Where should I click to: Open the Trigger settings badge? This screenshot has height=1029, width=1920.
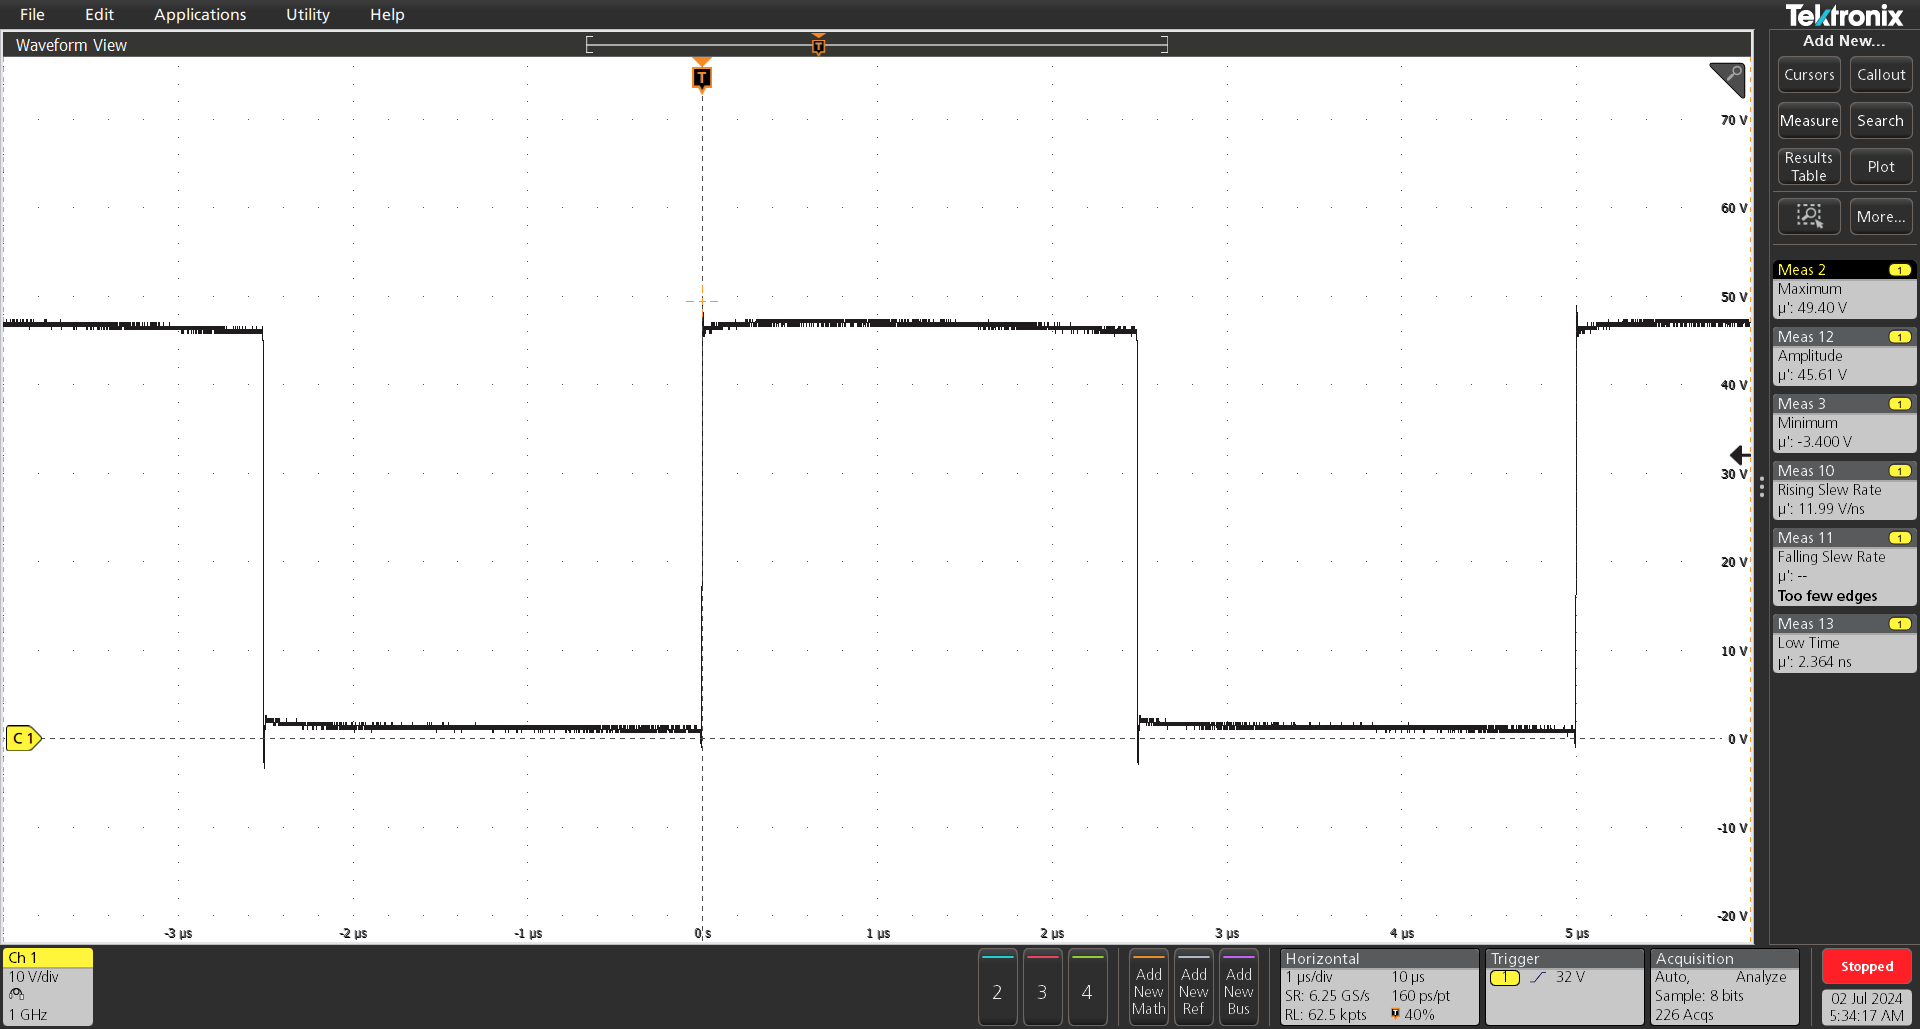[1563, 987]
